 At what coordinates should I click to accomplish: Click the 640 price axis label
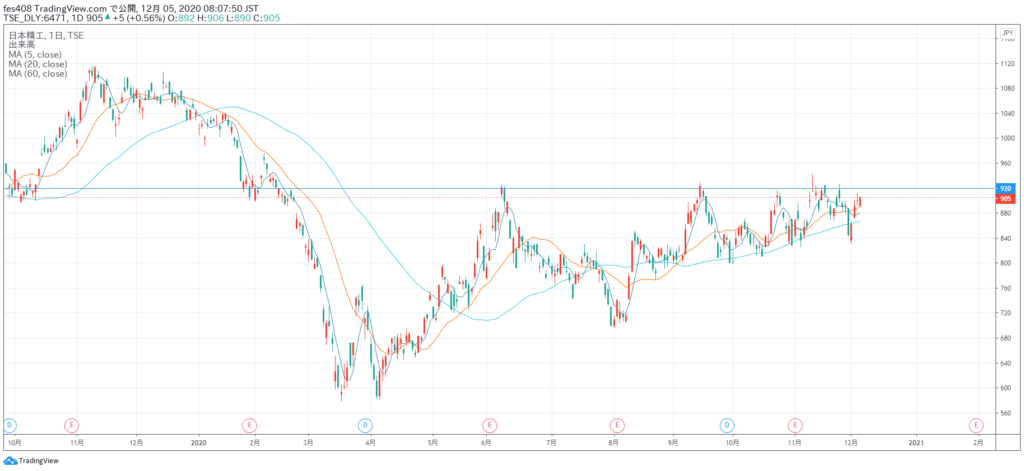(1006, 363)
